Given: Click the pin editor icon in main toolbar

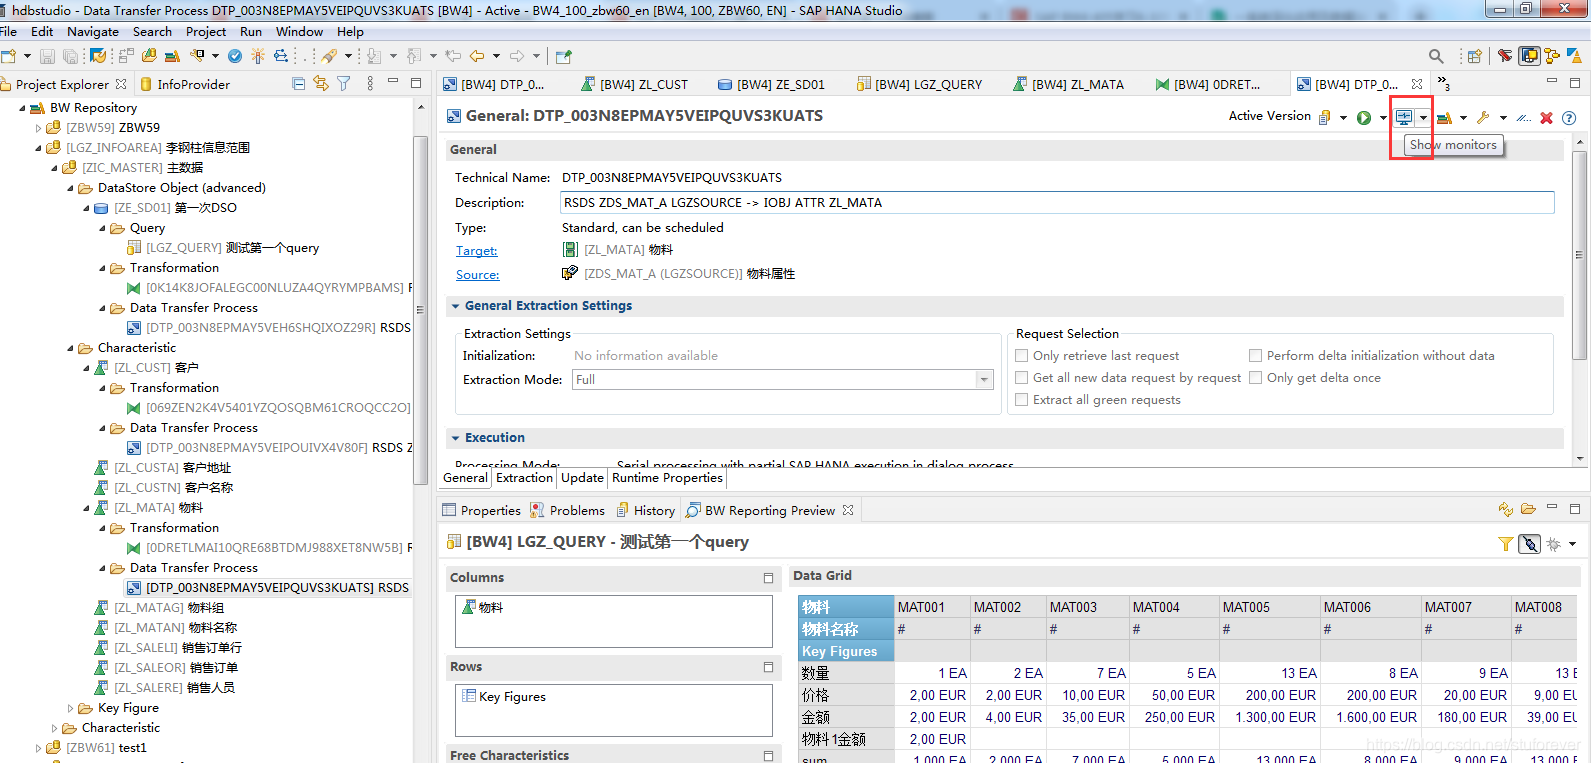Looking at the screenshot, I should (x=564, y=57).
